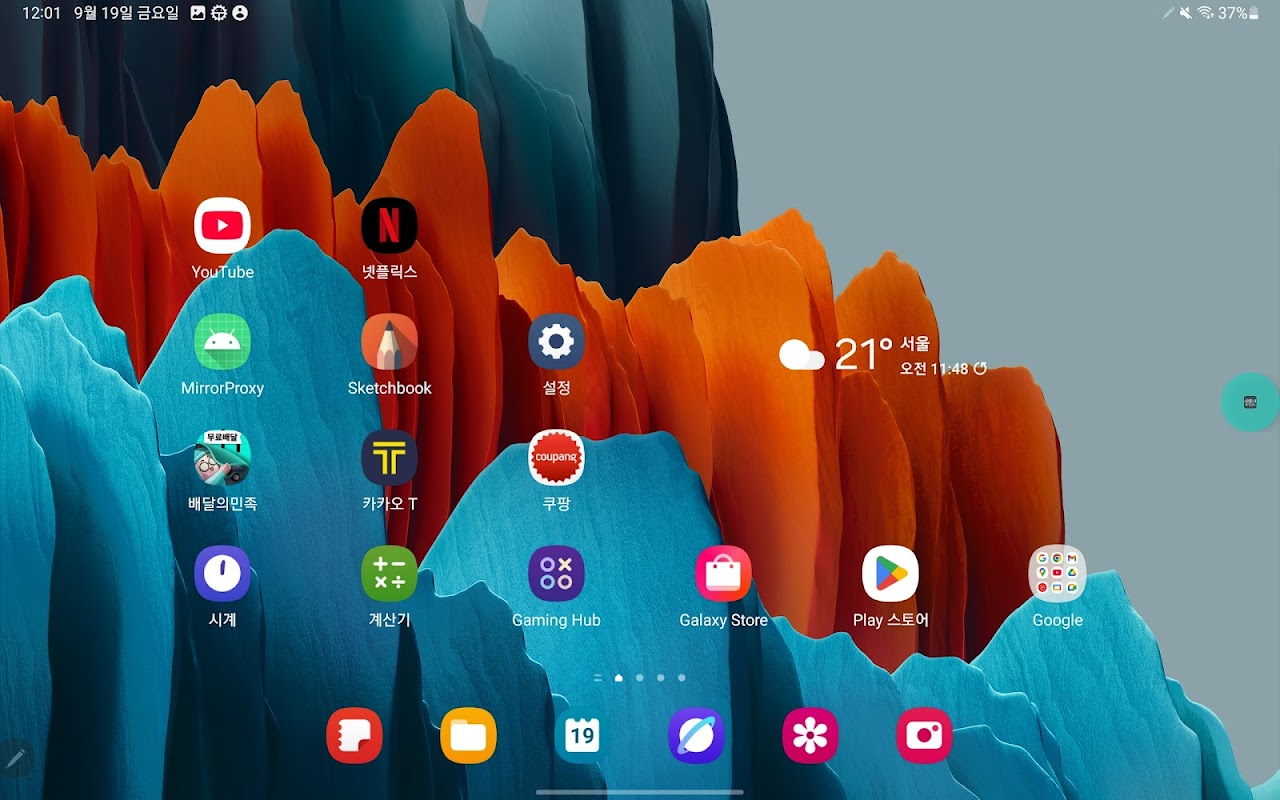Open the leftmost feed page indicator
Image resolution: width=1280 pixels, height=800 pixels.
tap(598, 678)
